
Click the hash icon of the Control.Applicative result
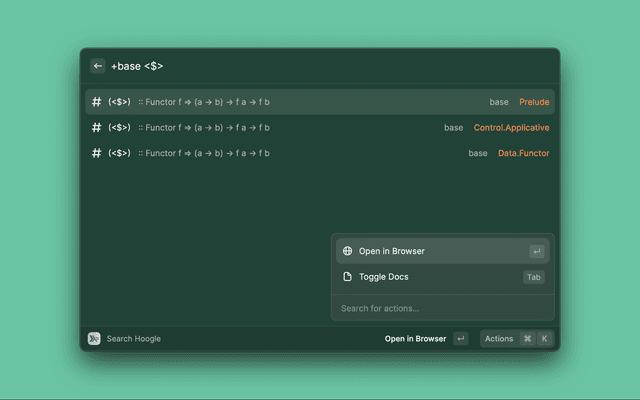point(97,128)
